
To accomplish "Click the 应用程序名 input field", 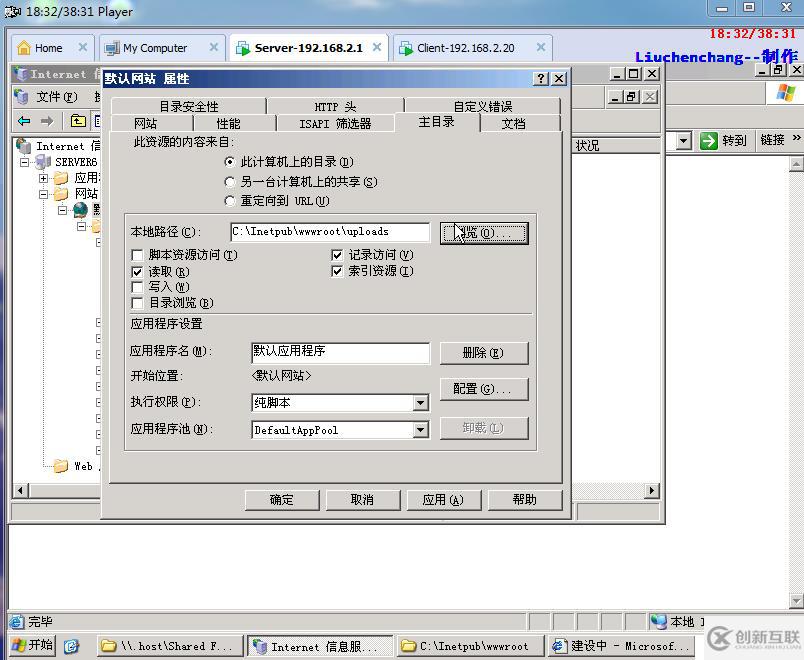I will pyautogui.click(x=340, y=352).
